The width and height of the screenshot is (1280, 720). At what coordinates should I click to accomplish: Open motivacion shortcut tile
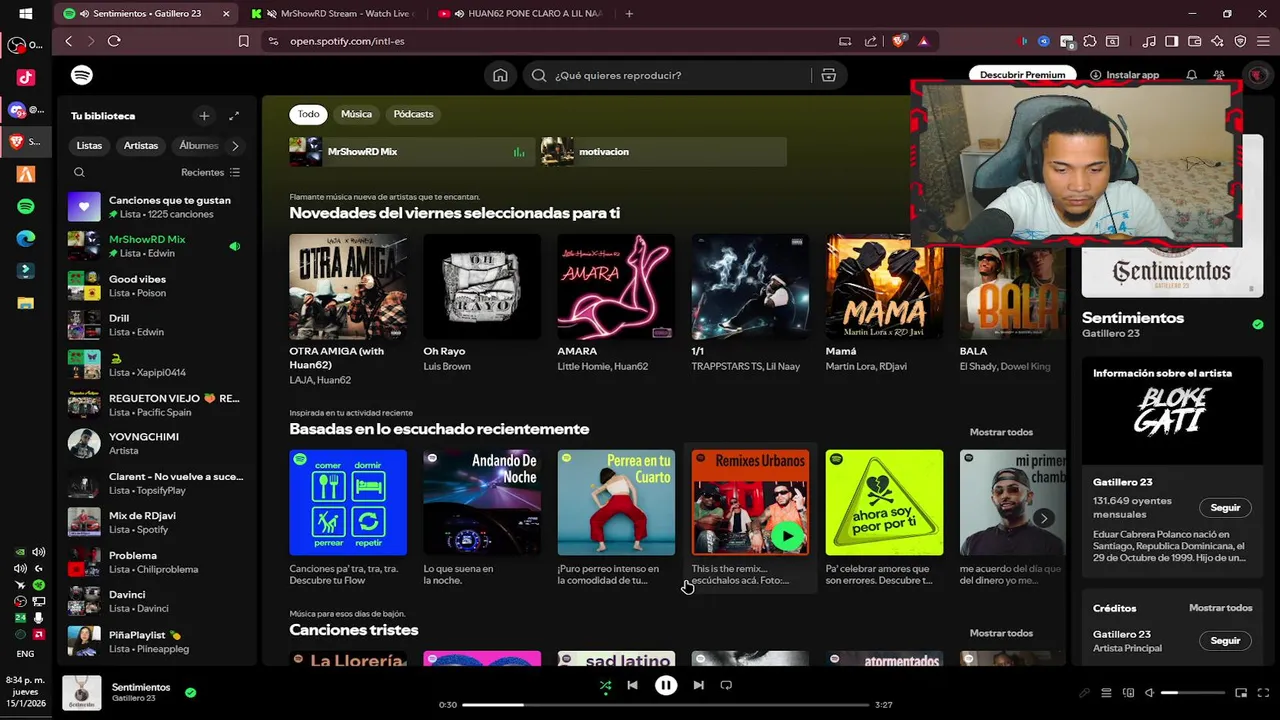[x=663, y=152]
